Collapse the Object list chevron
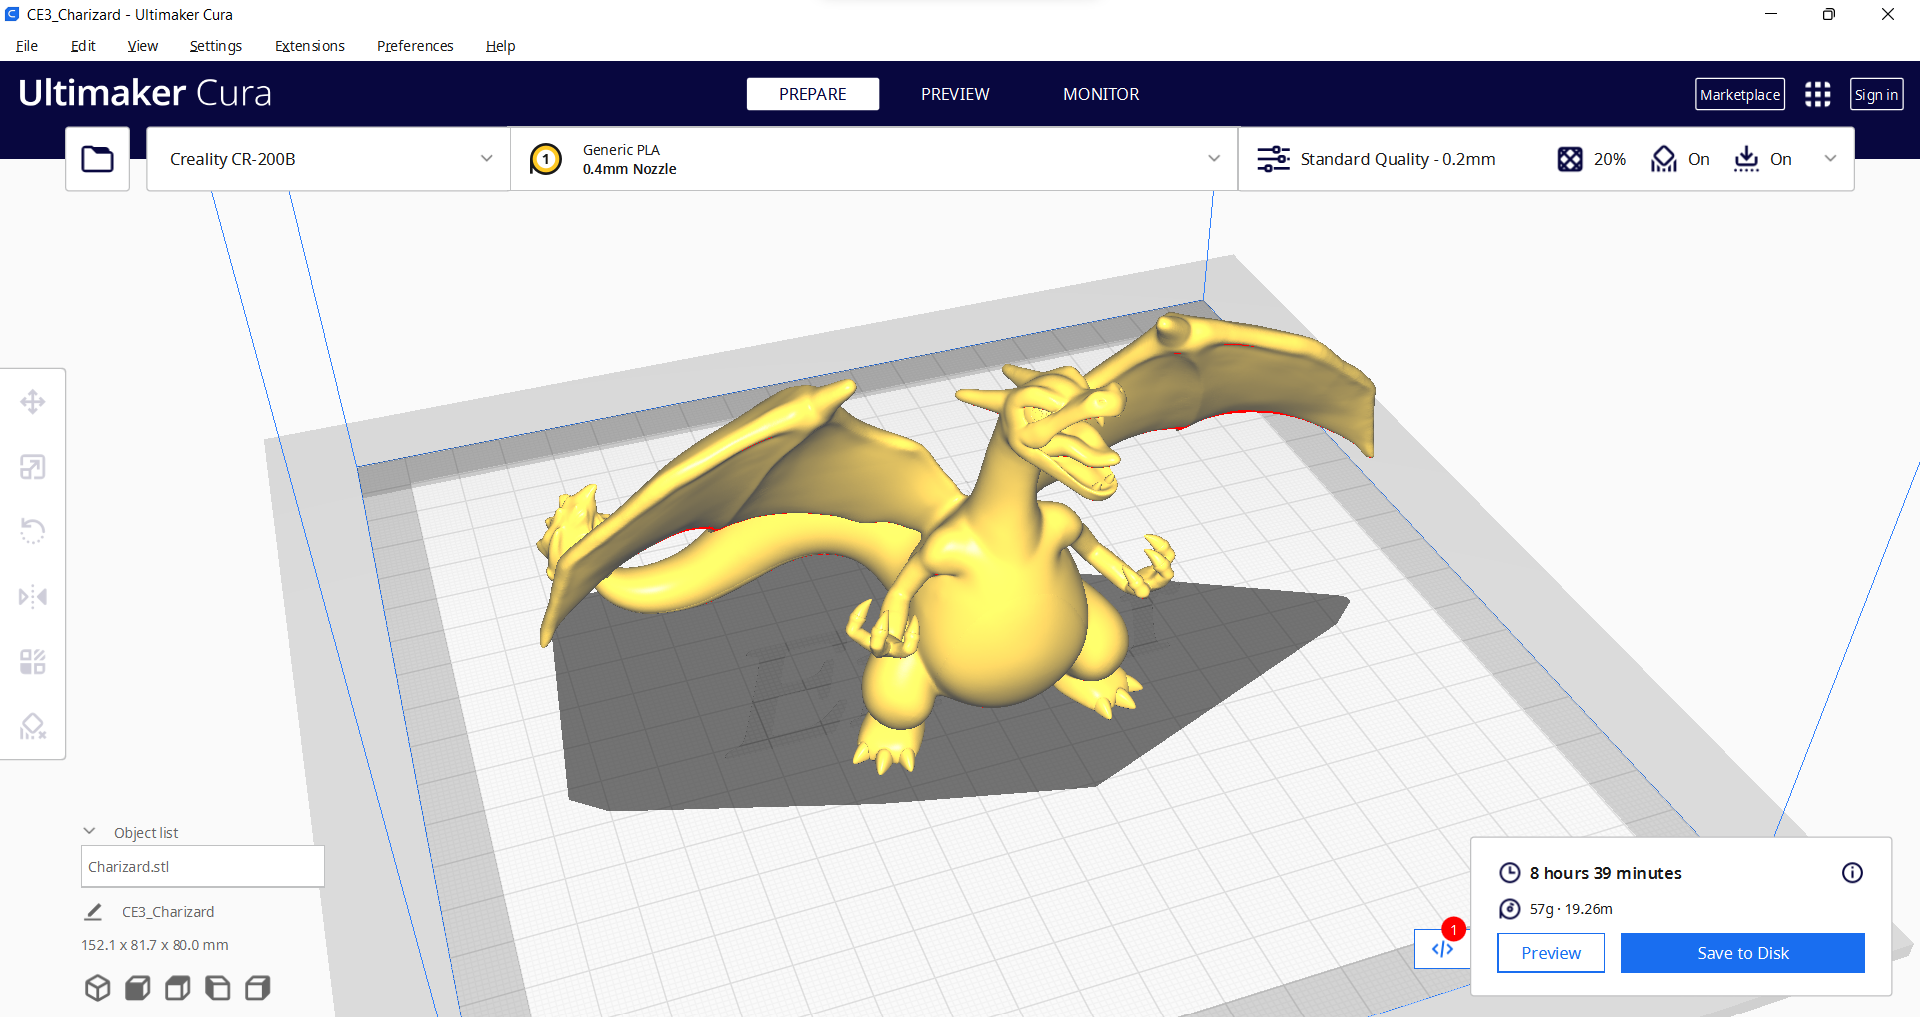Viewport: 1920px width, 1017px height. [89, 832]
